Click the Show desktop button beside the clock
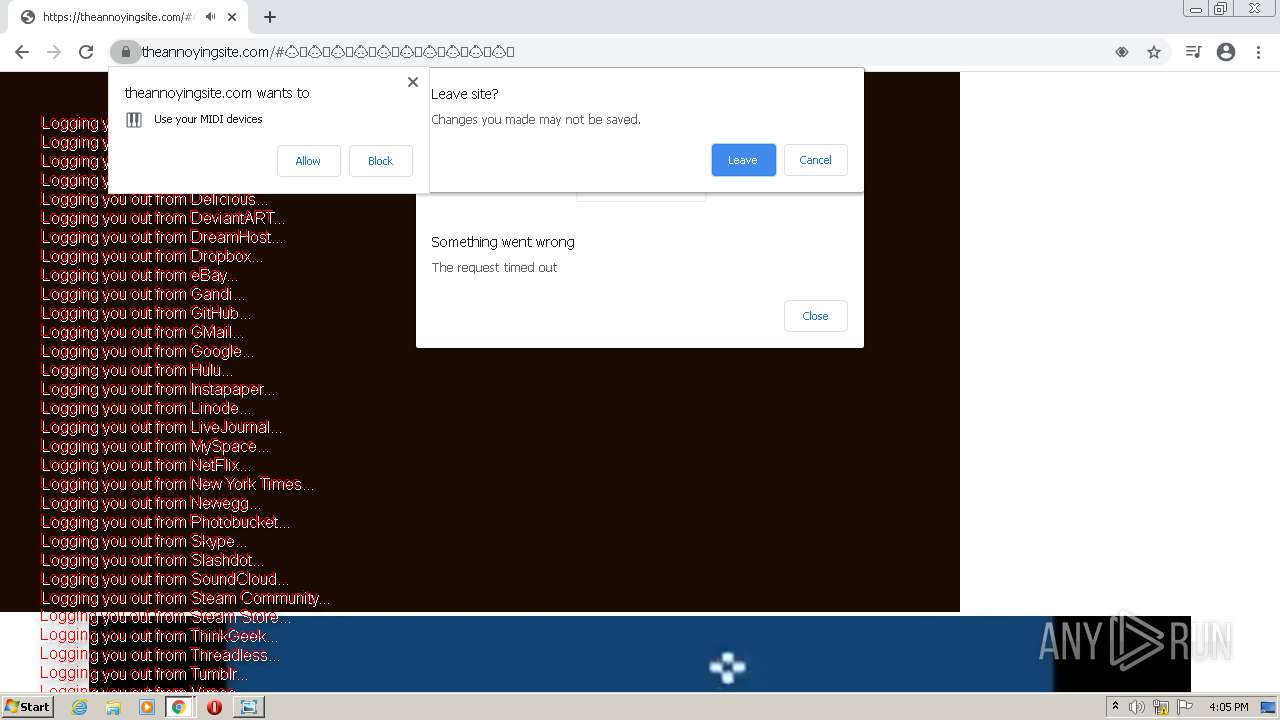 tap(1270, 707)
